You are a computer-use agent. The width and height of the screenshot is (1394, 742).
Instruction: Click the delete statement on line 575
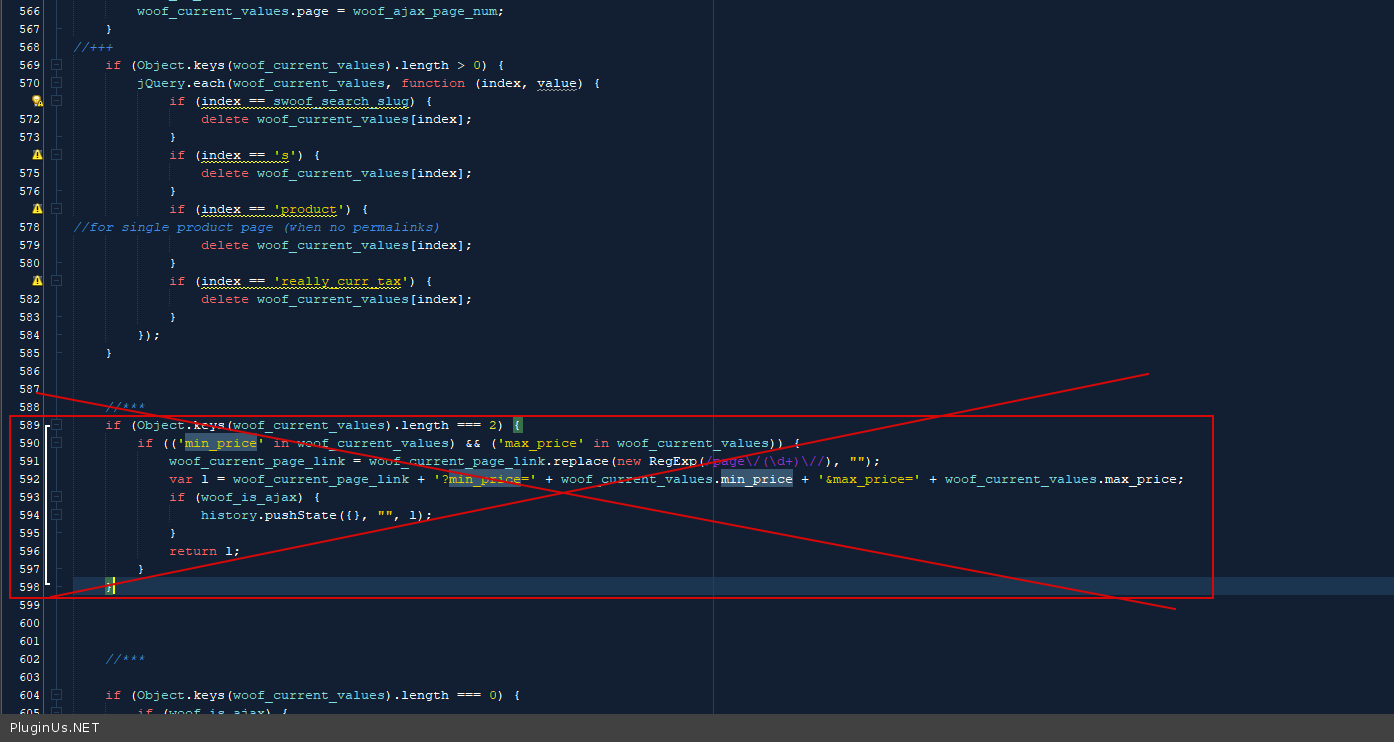coord(336,173)
